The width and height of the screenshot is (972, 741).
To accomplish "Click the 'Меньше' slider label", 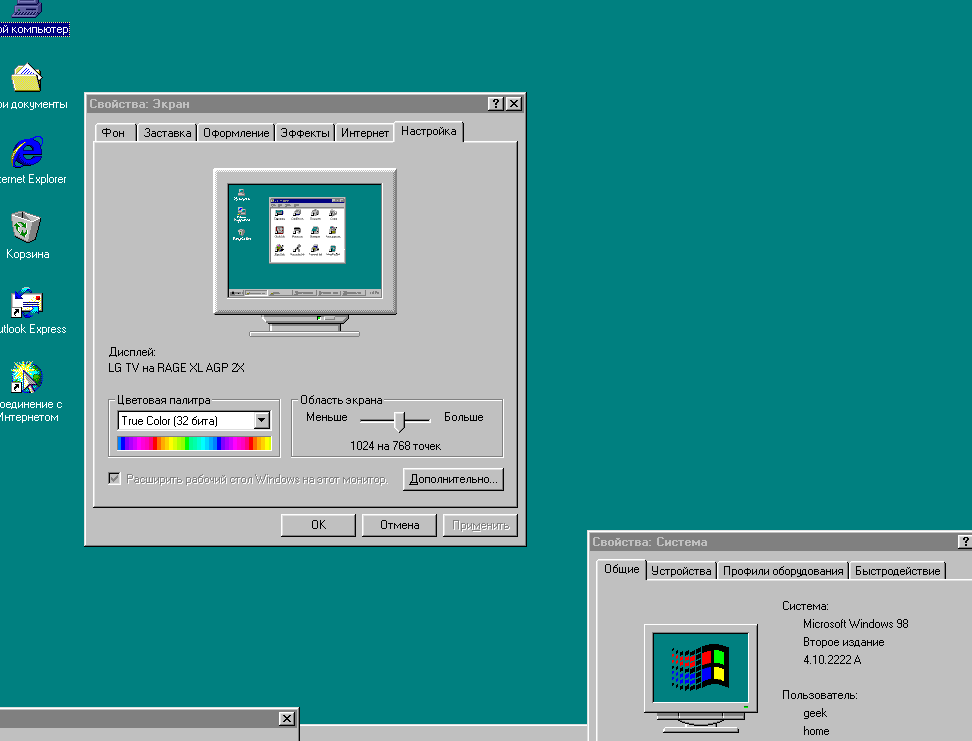I will pyautogui.click(x=327, y=417).
